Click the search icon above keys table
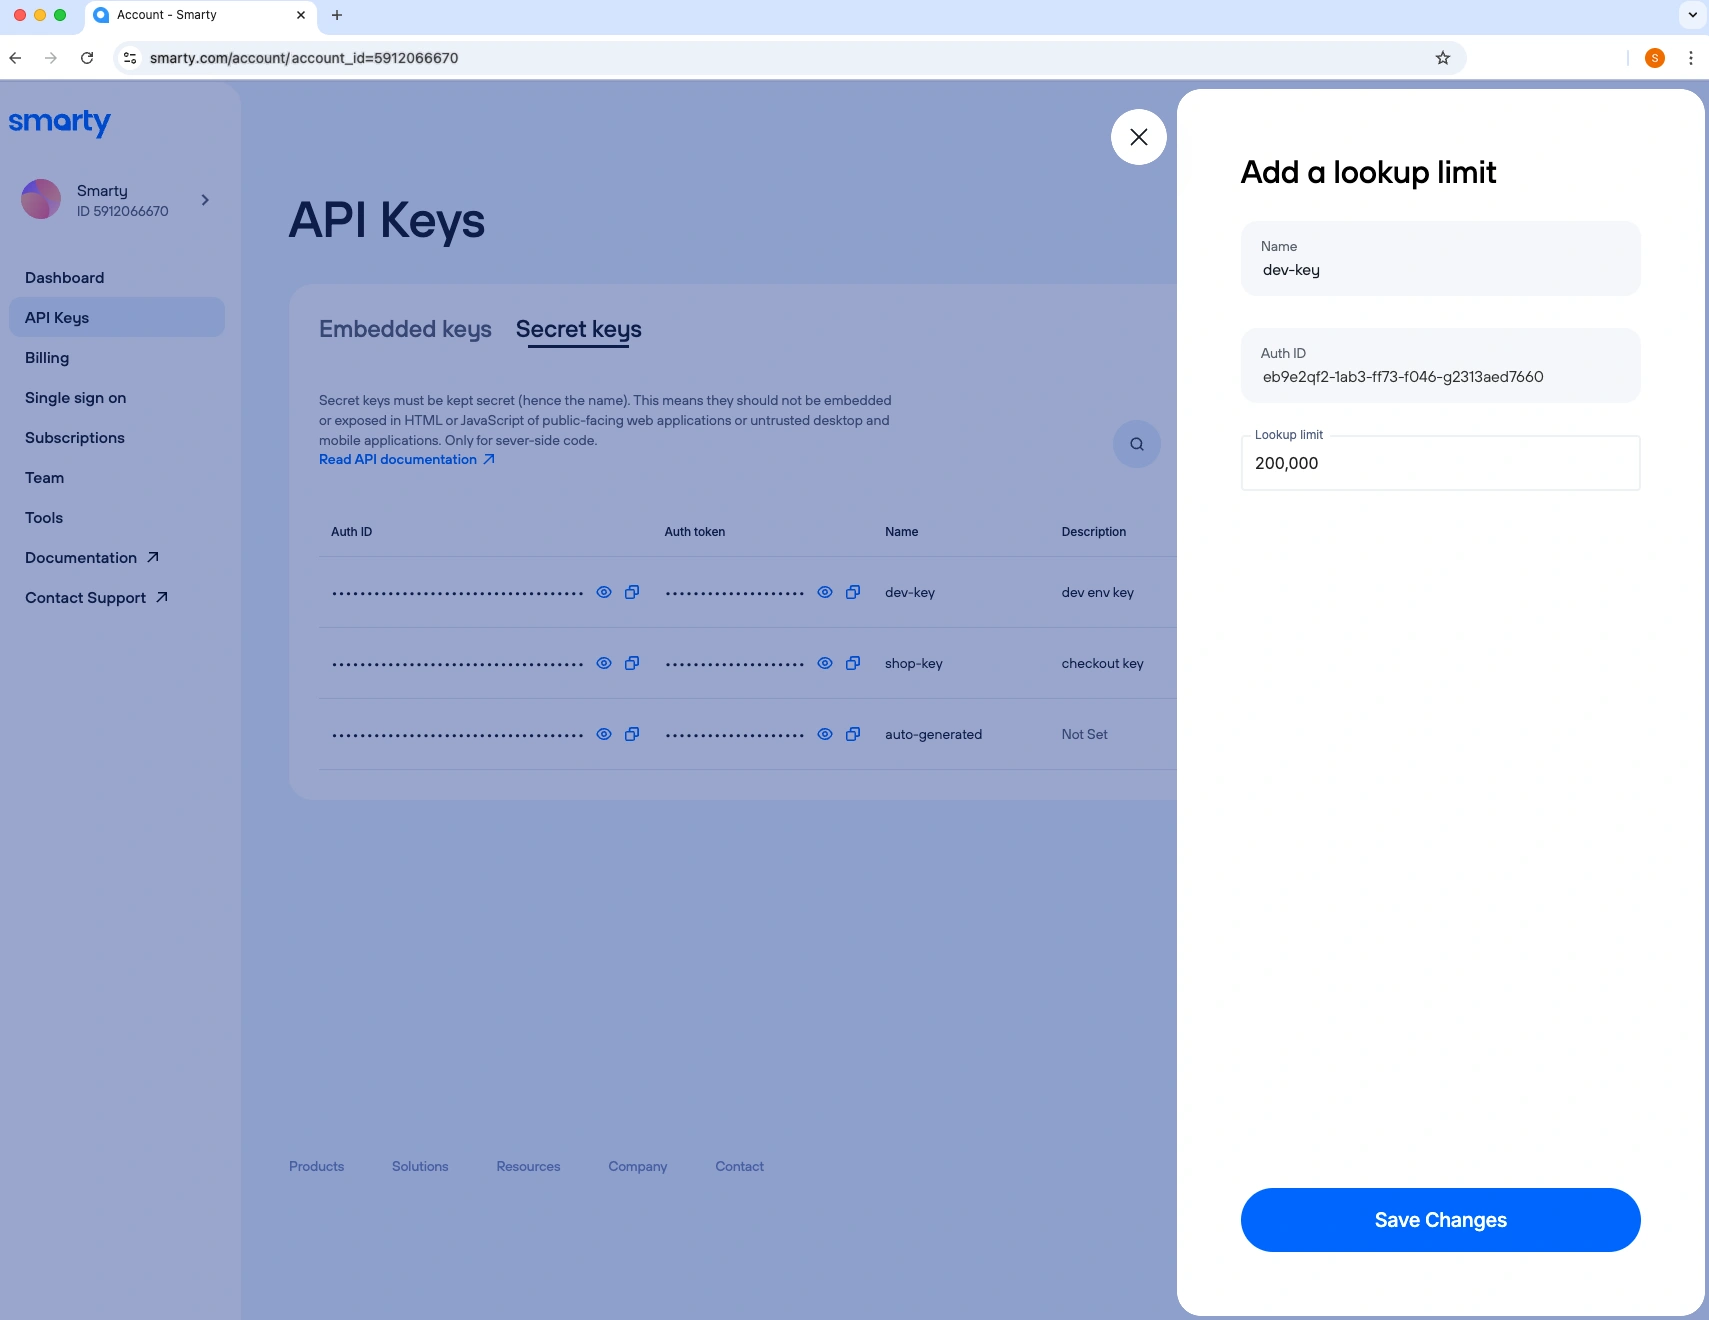 click(x=1136, y=444)
